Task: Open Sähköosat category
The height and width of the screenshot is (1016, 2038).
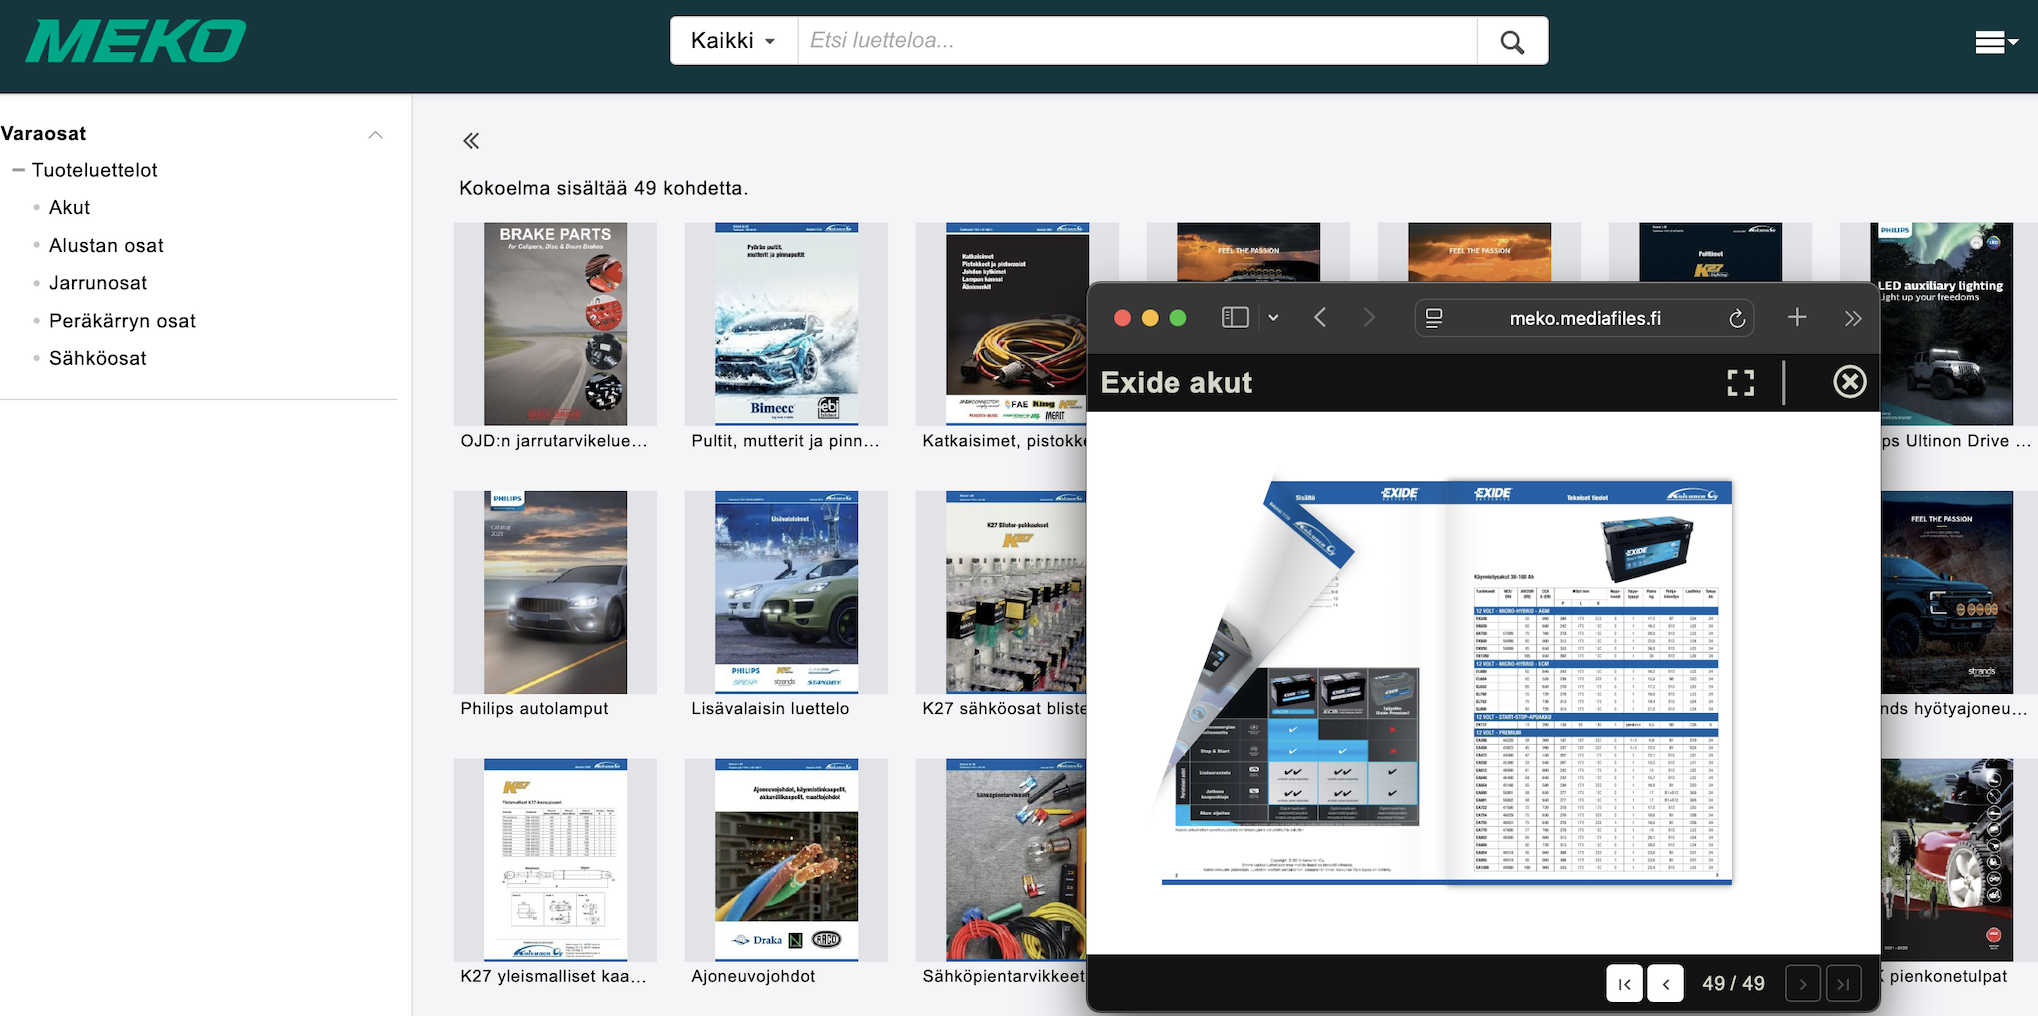Action: click(x=98, y=358)
